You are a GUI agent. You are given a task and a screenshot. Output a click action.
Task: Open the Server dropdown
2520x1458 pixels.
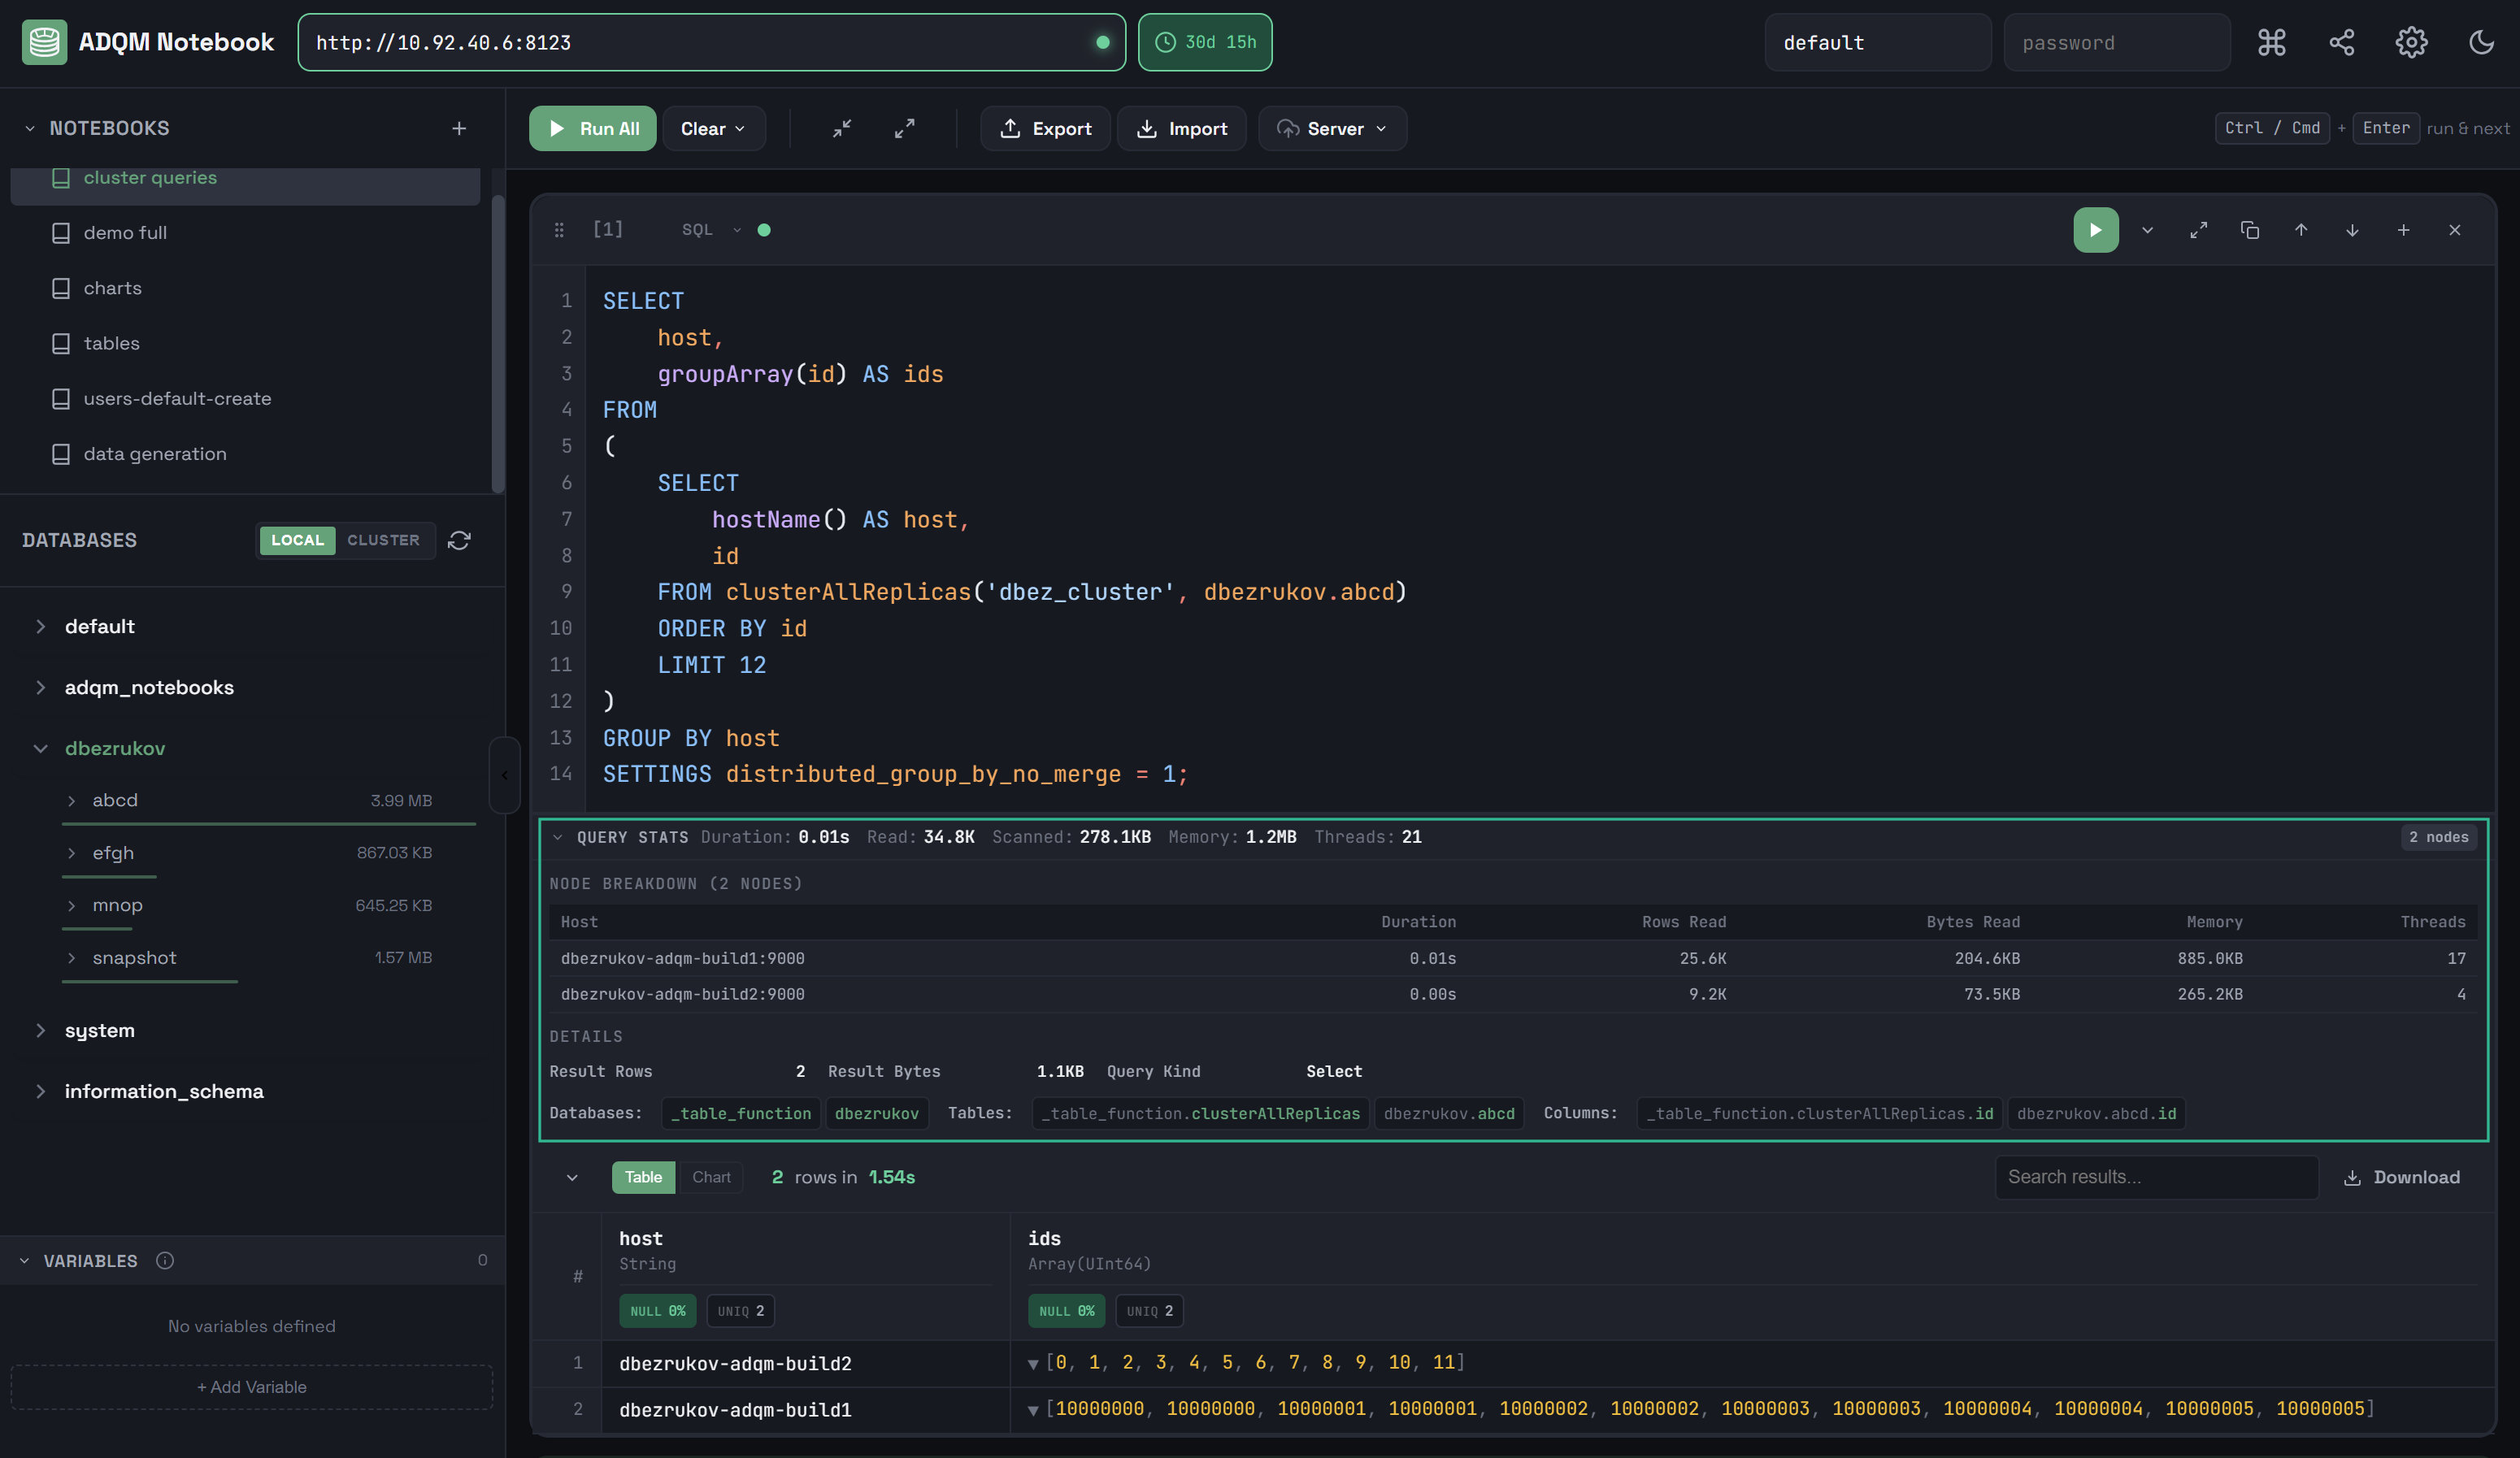pos(1332,128)
